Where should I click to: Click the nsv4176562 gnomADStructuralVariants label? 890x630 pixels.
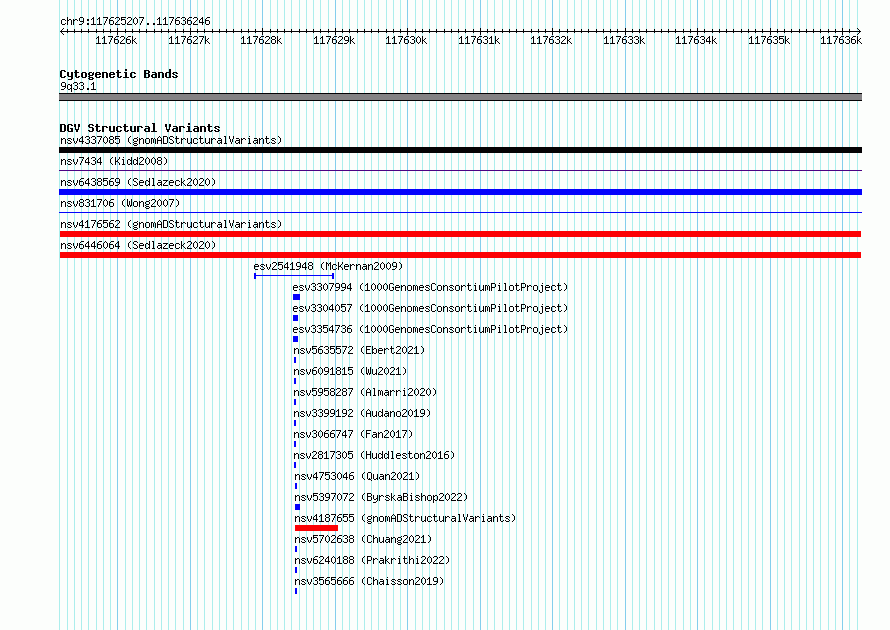point(171,224)
